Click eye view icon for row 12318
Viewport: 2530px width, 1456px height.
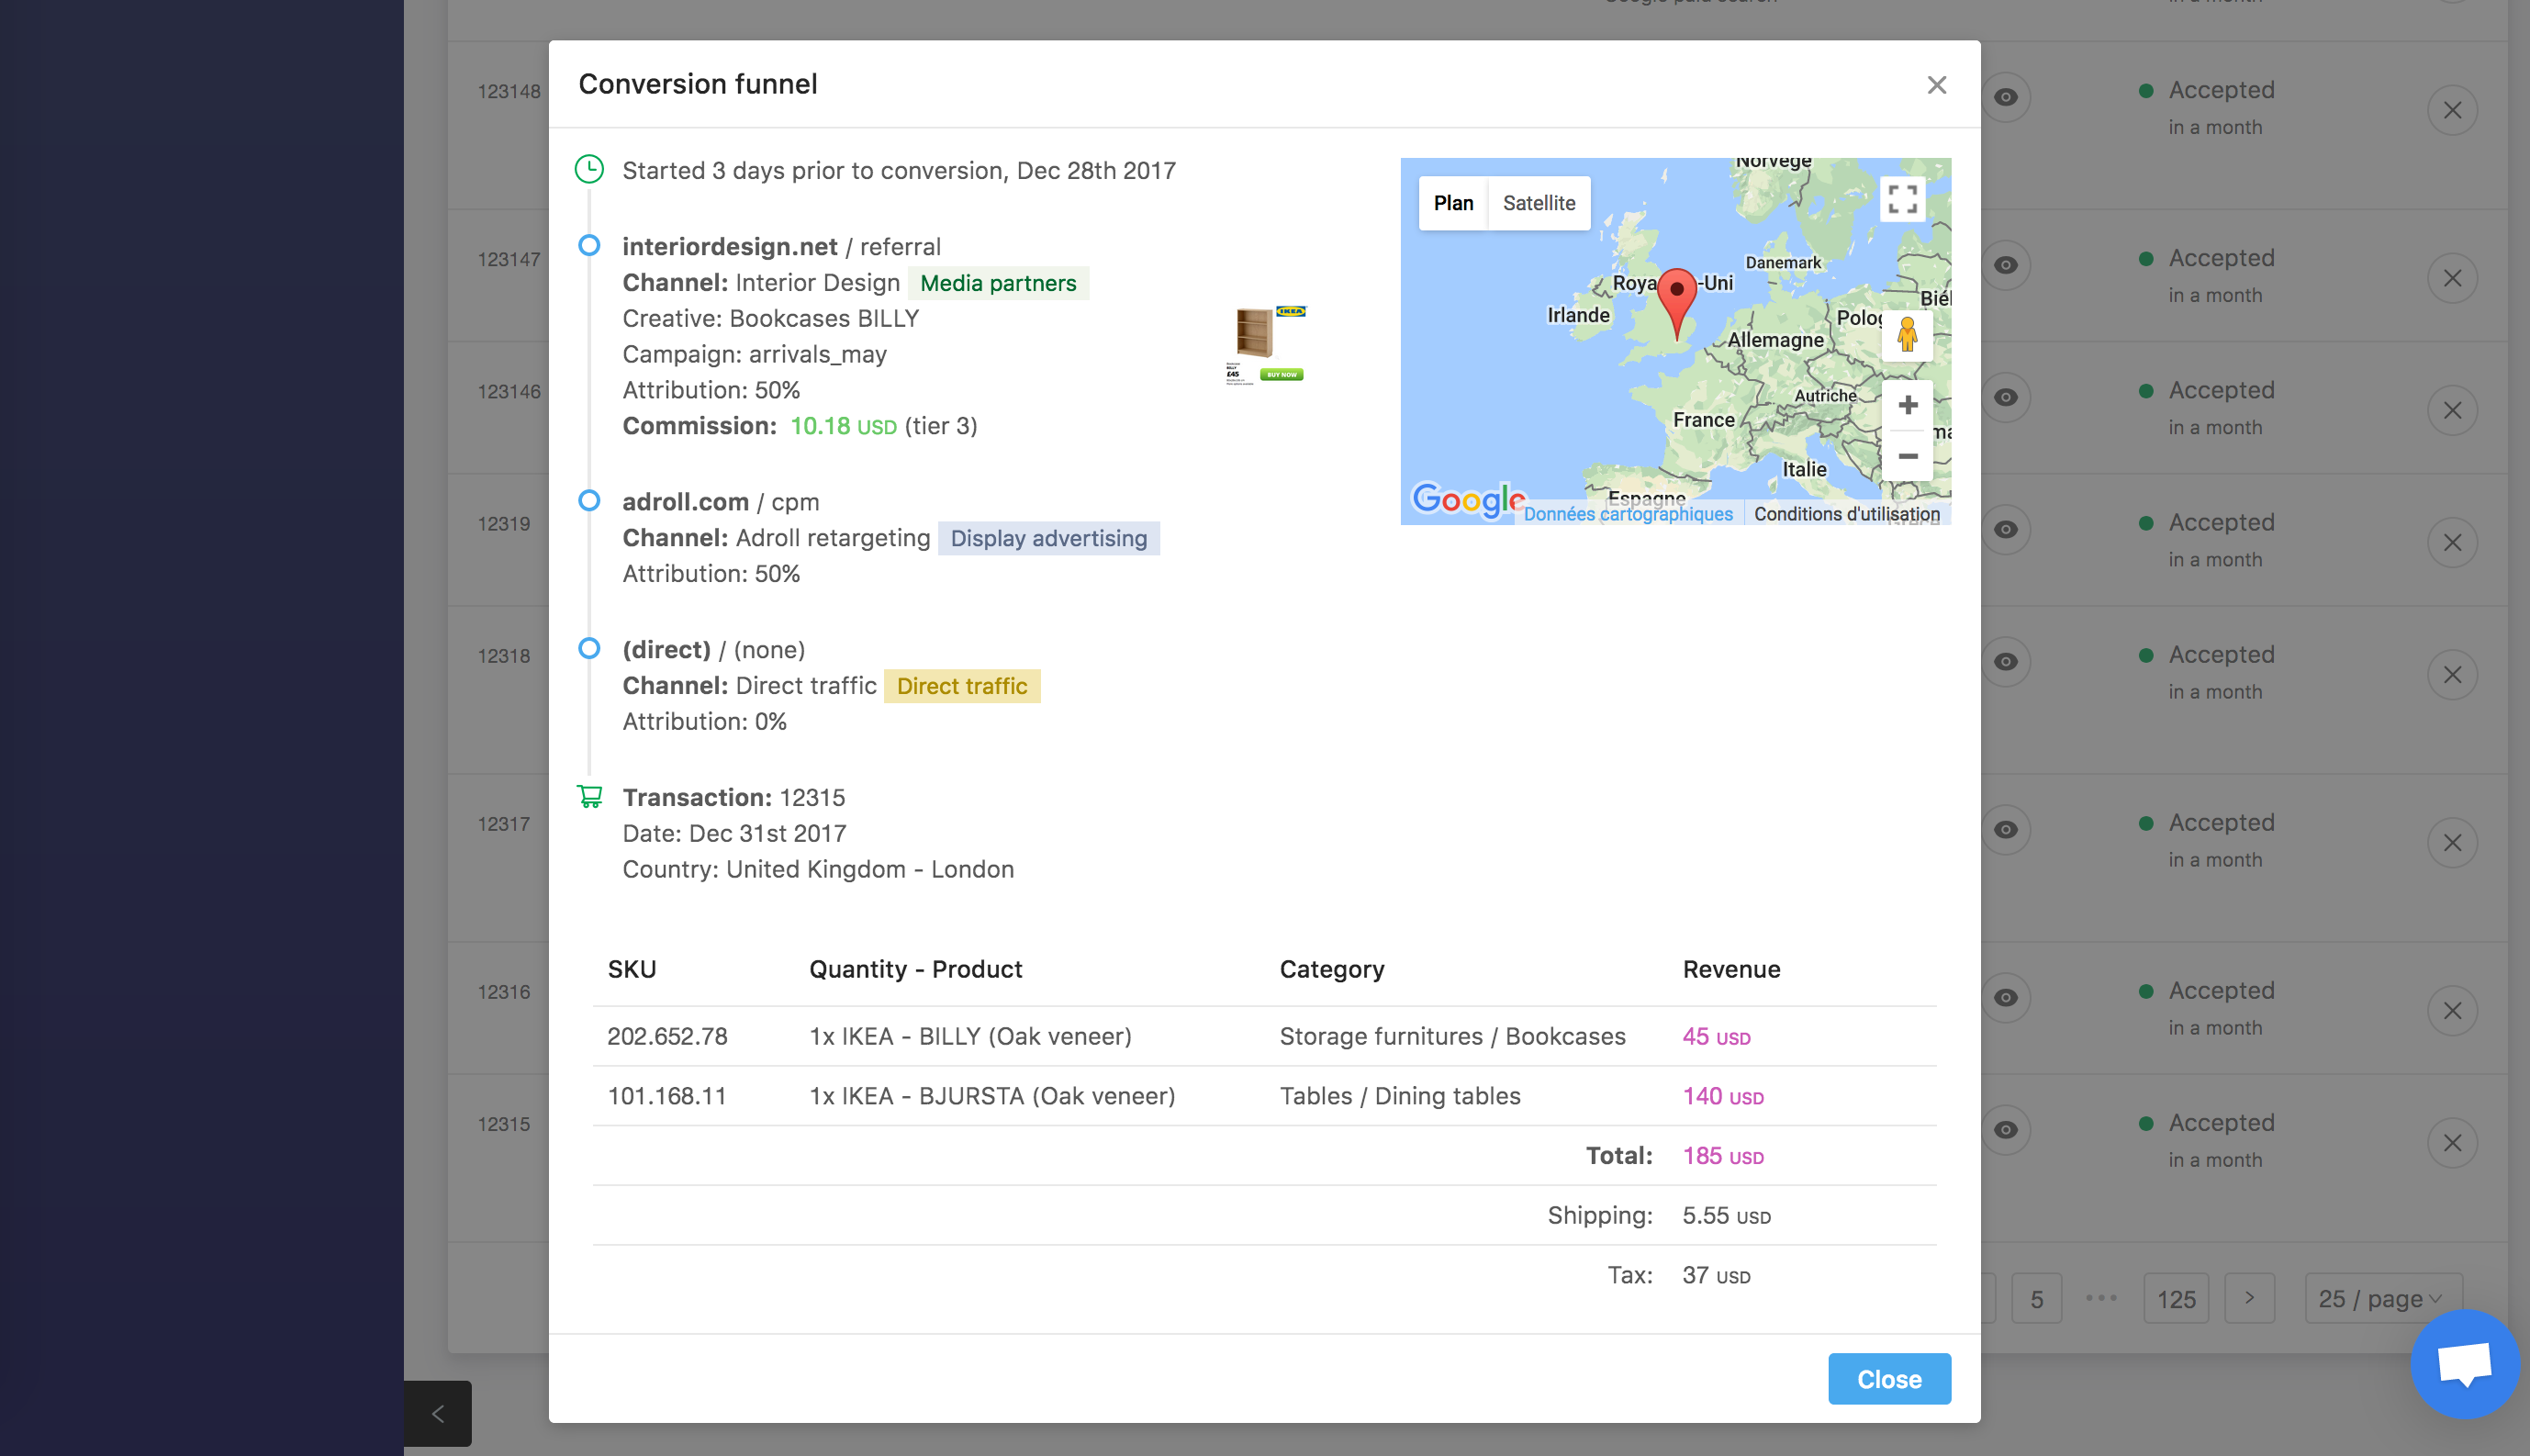click(2005, 662)
